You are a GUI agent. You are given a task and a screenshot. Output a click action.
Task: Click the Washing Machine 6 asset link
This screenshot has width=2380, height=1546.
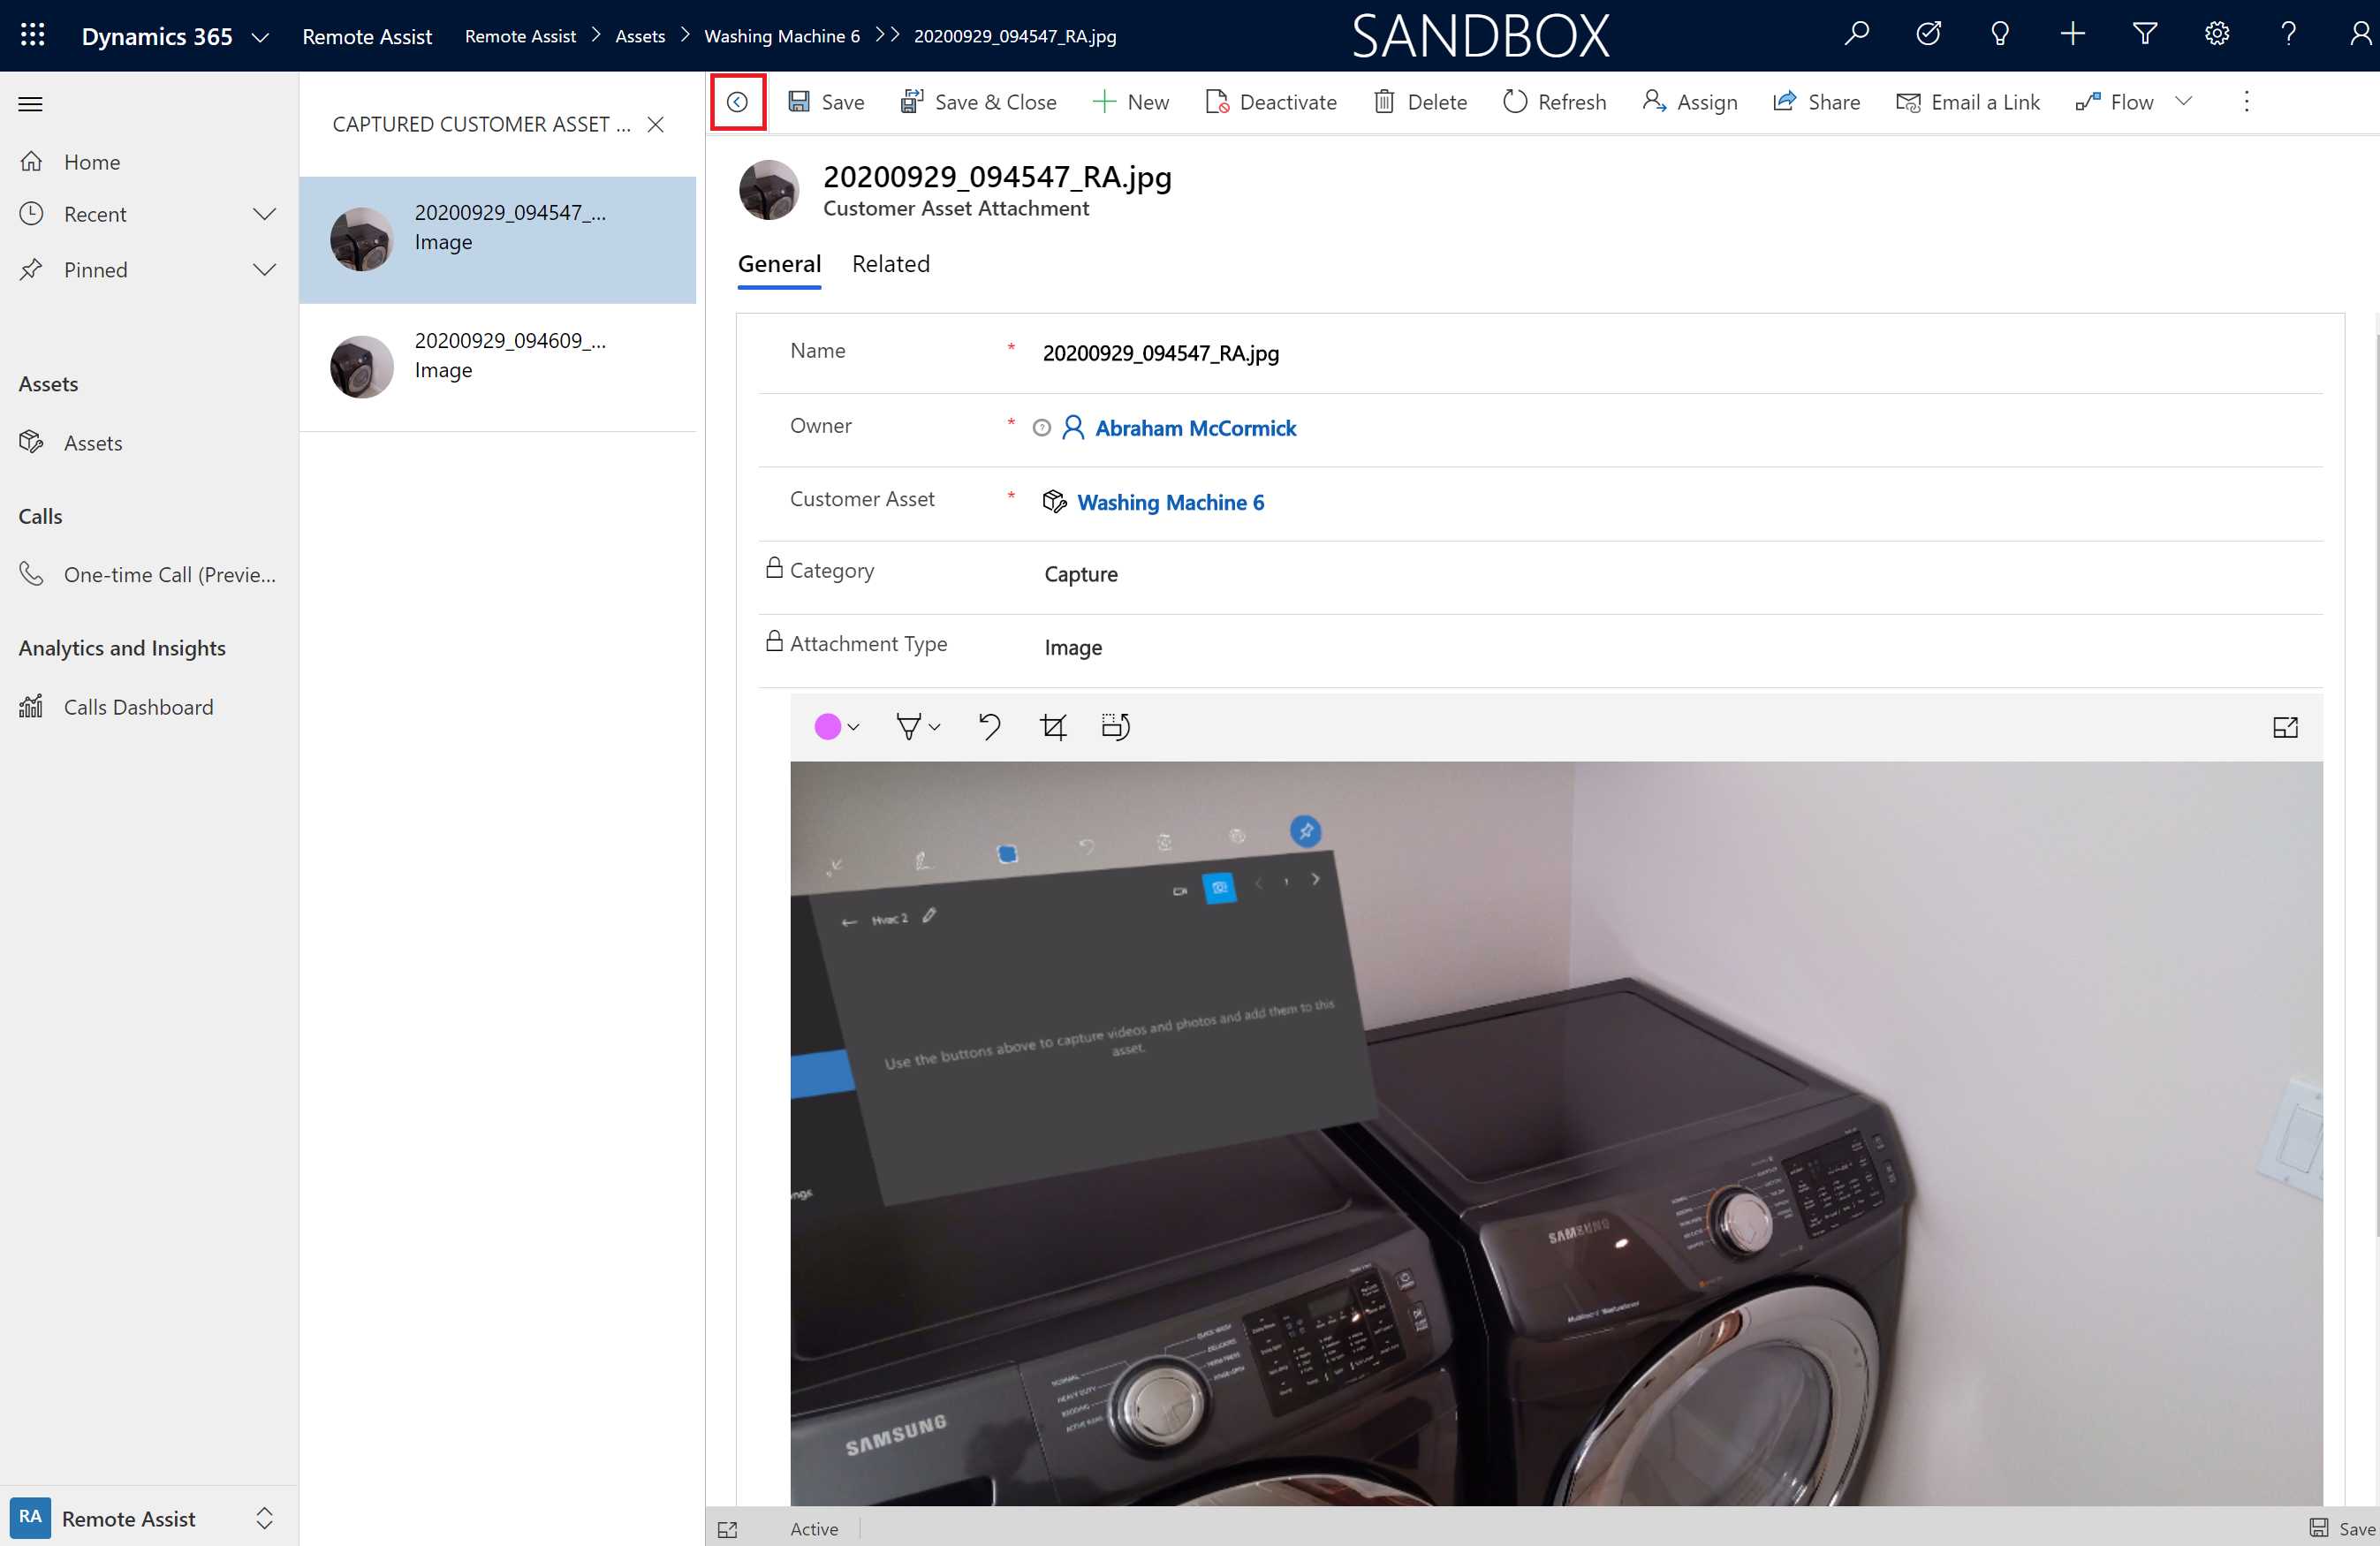point(1171,504)
